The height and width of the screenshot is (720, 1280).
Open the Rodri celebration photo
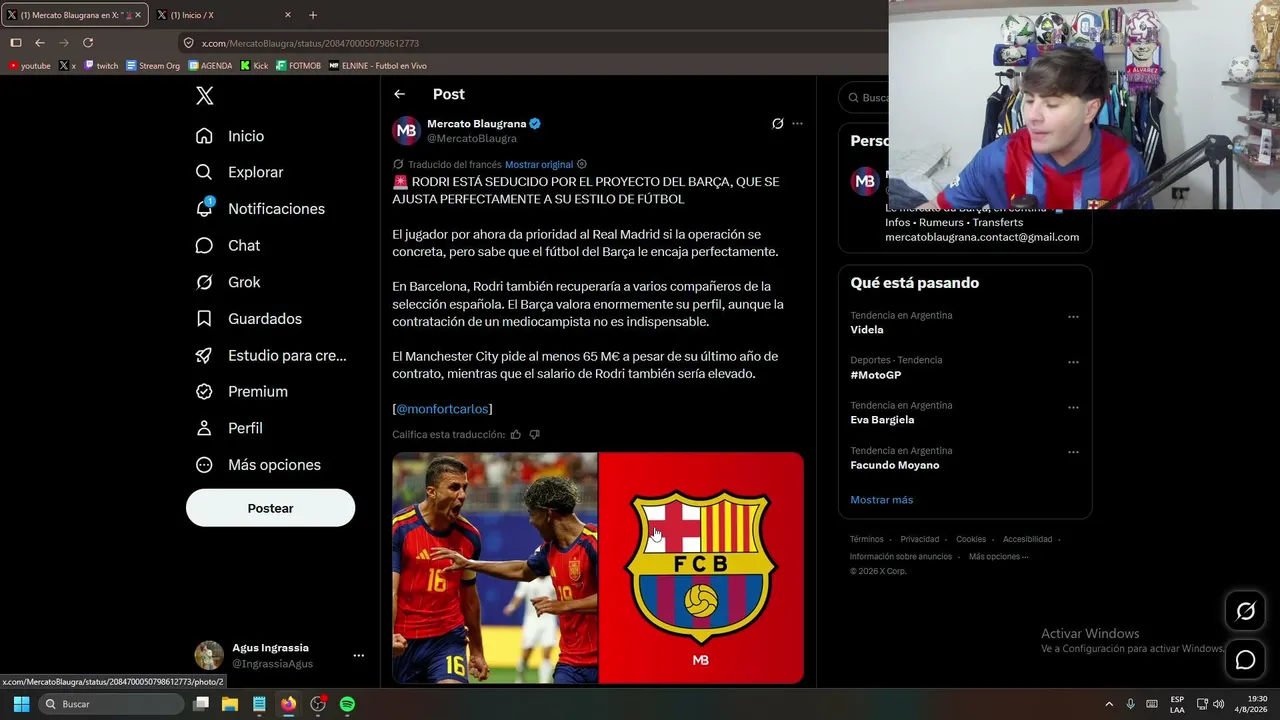coord(494,568)
